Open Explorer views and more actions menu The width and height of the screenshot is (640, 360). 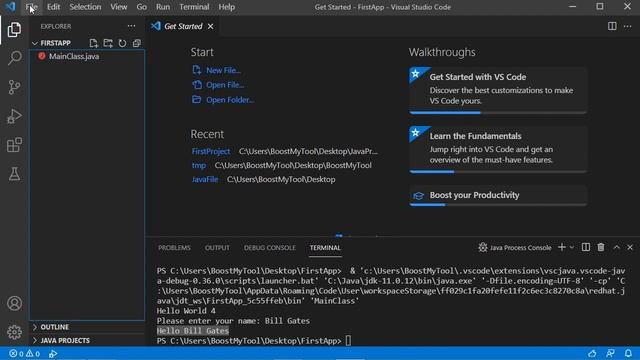pos(131,26)
